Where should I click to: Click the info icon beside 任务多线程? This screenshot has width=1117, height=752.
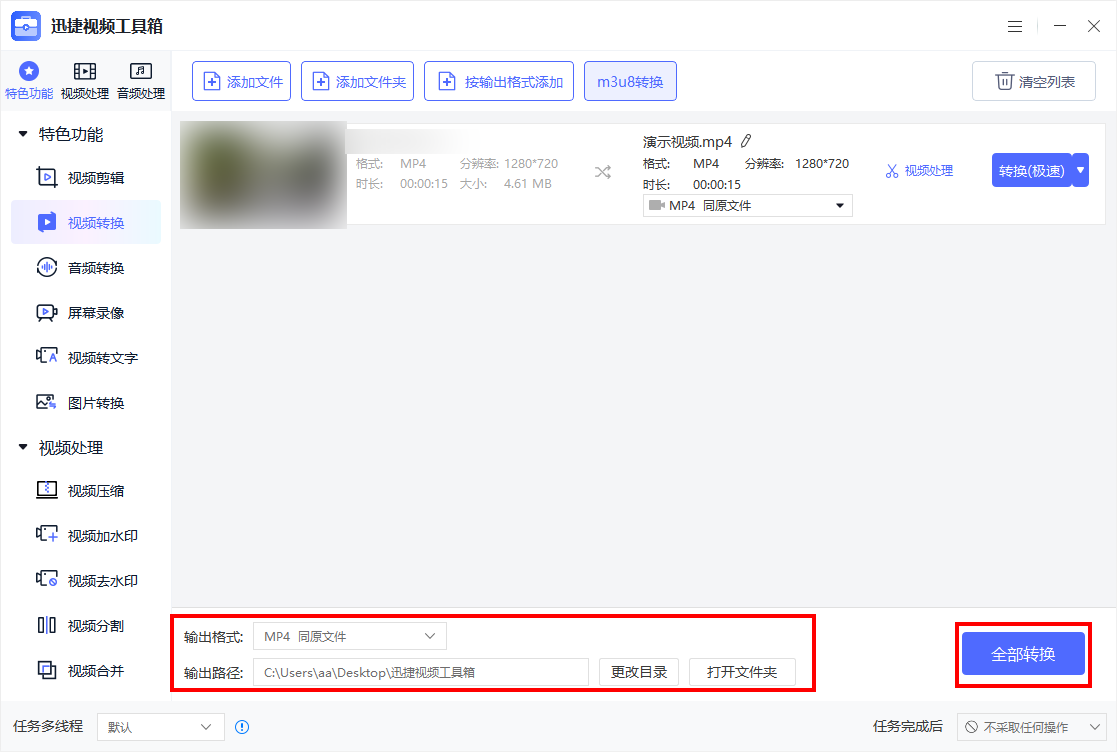[242, 727]
